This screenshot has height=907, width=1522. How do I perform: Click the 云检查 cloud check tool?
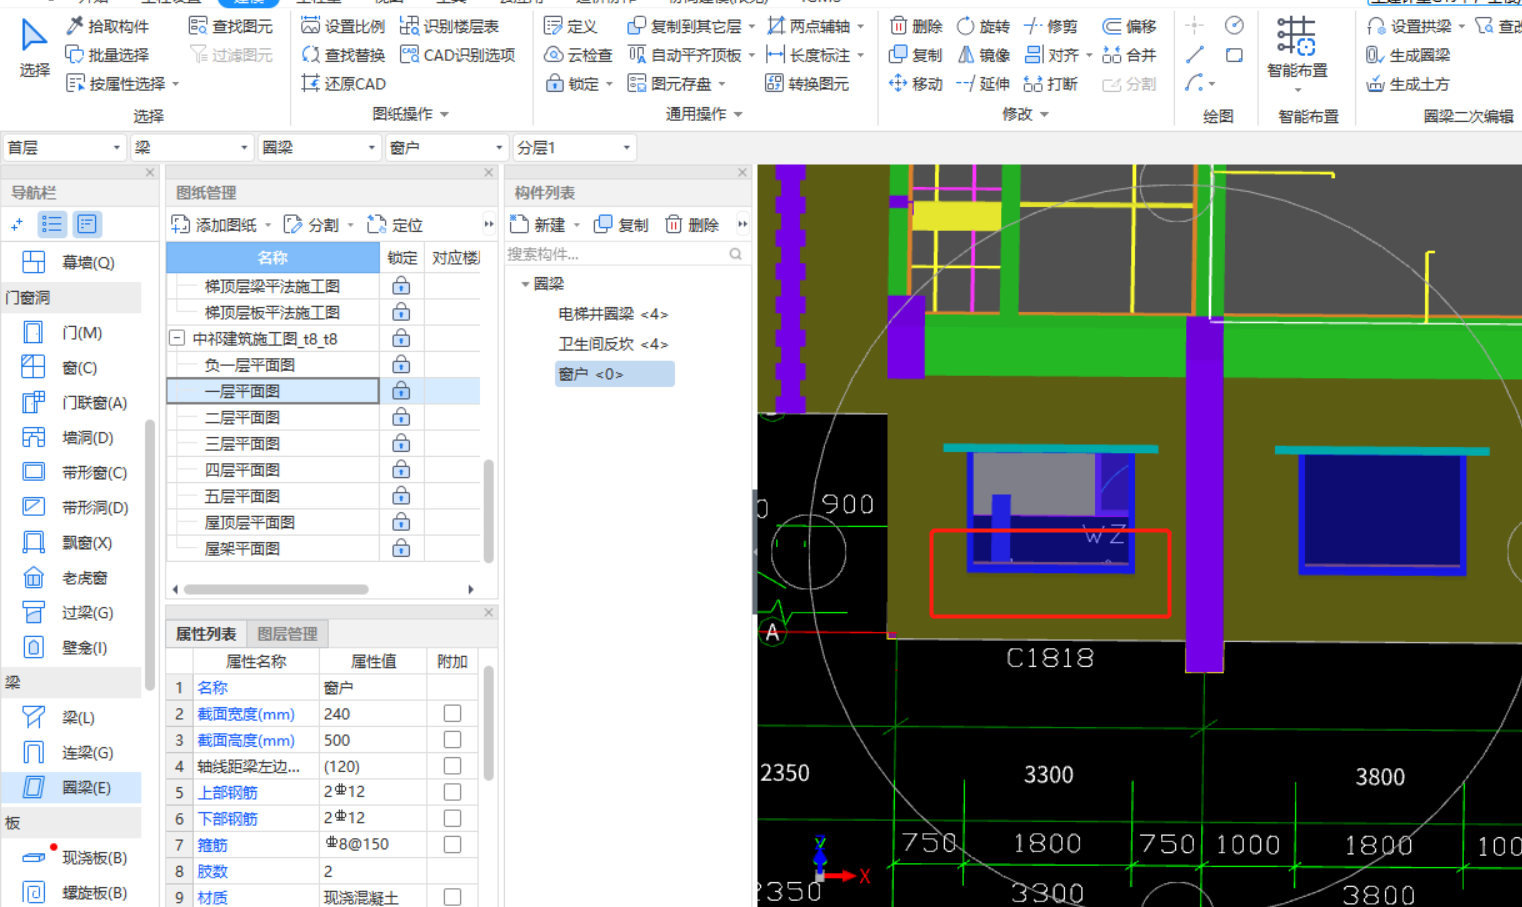(578, 55)
